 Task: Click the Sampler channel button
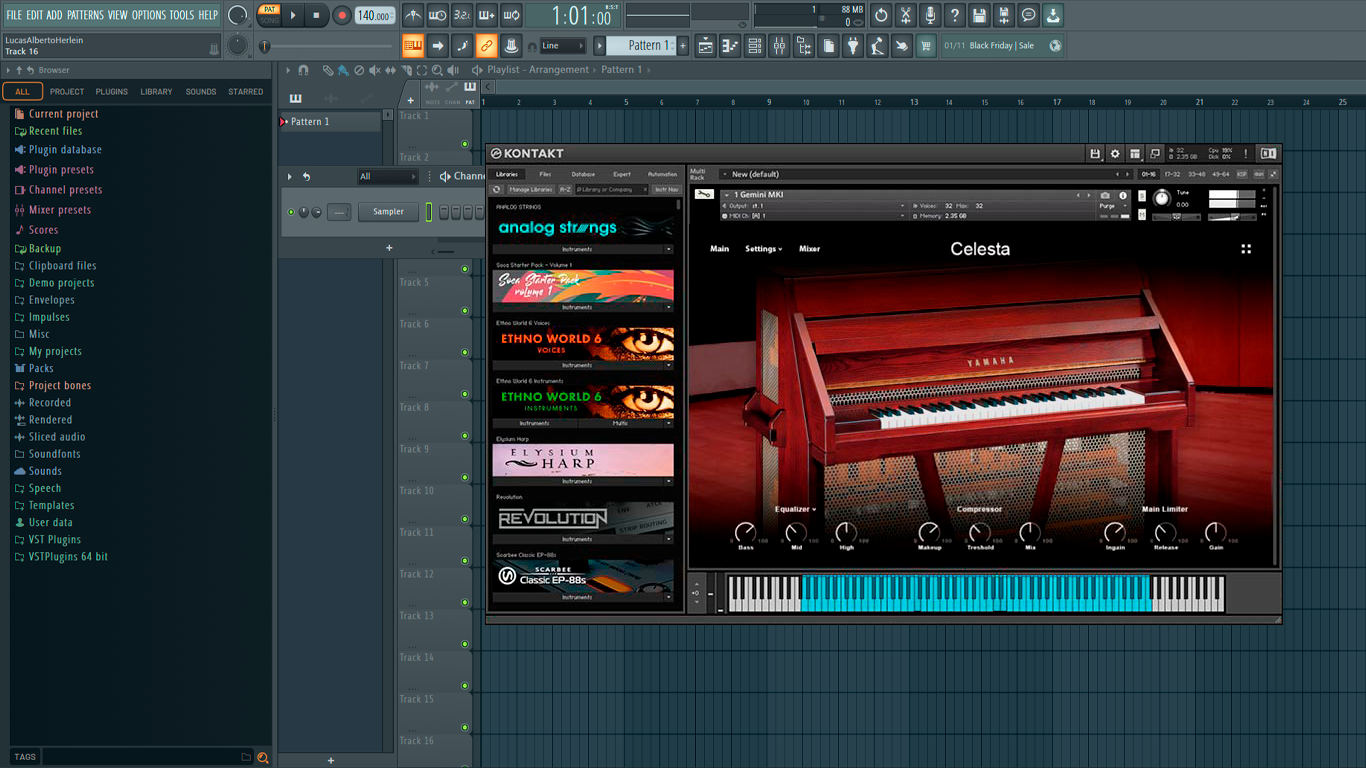click(x=389, y=212)
